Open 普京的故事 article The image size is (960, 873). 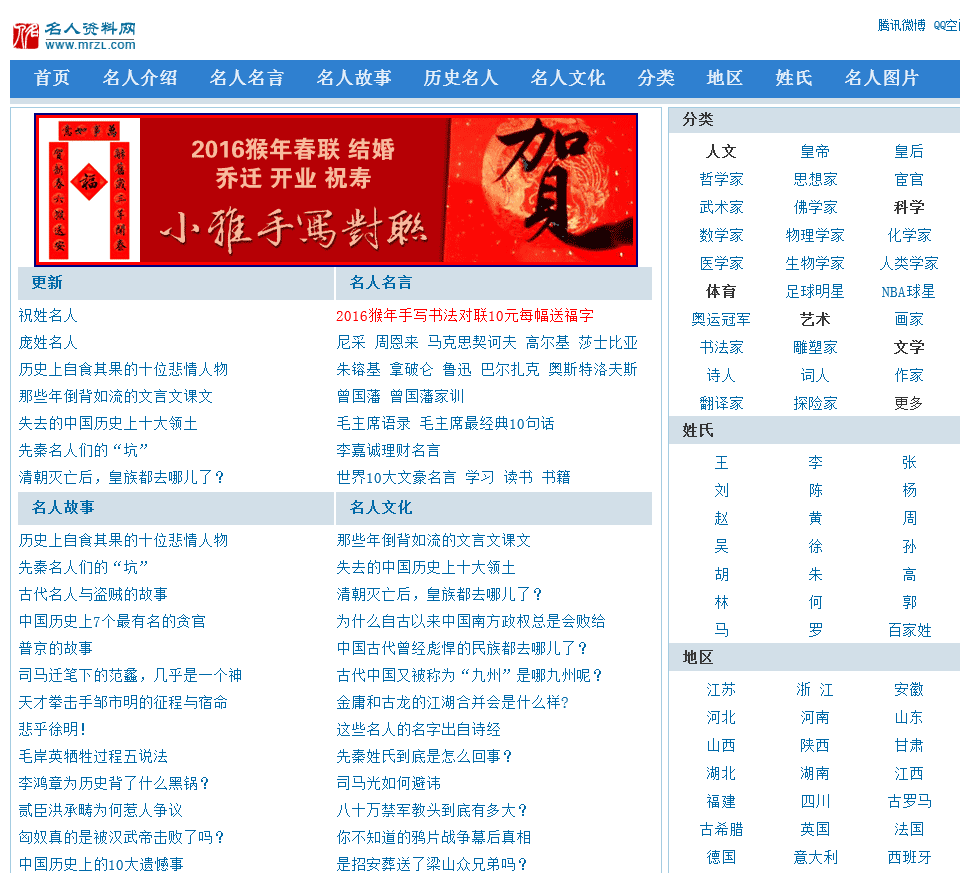click(x=56, y=648)
